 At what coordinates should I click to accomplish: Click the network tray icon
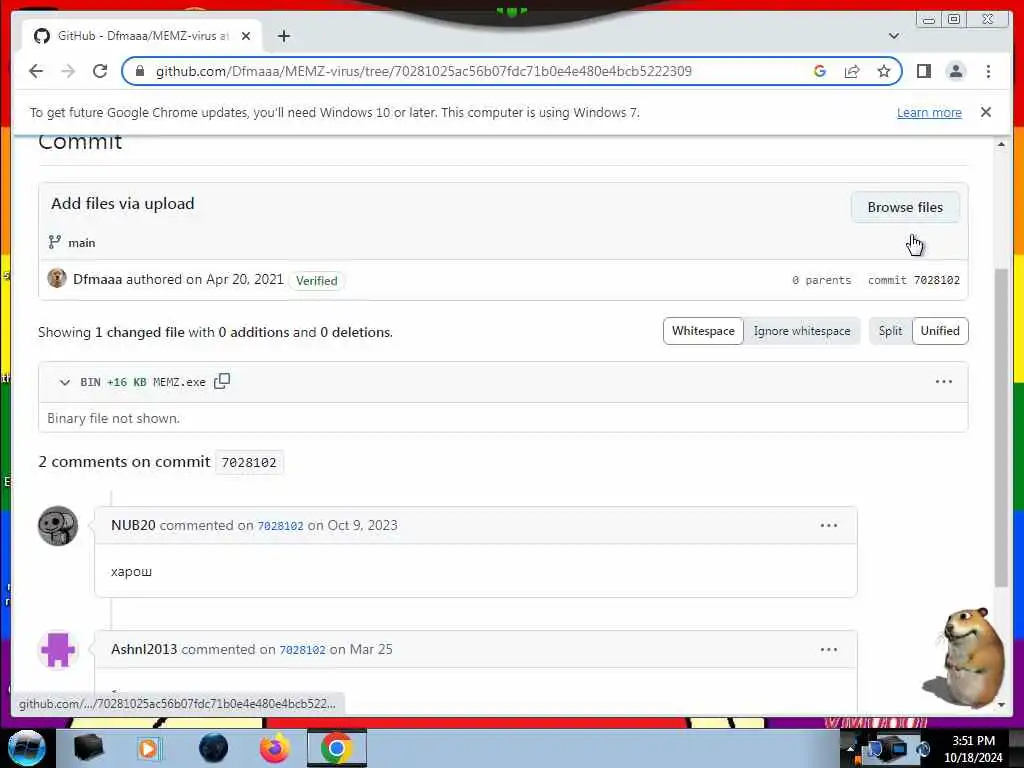[899, 748]
